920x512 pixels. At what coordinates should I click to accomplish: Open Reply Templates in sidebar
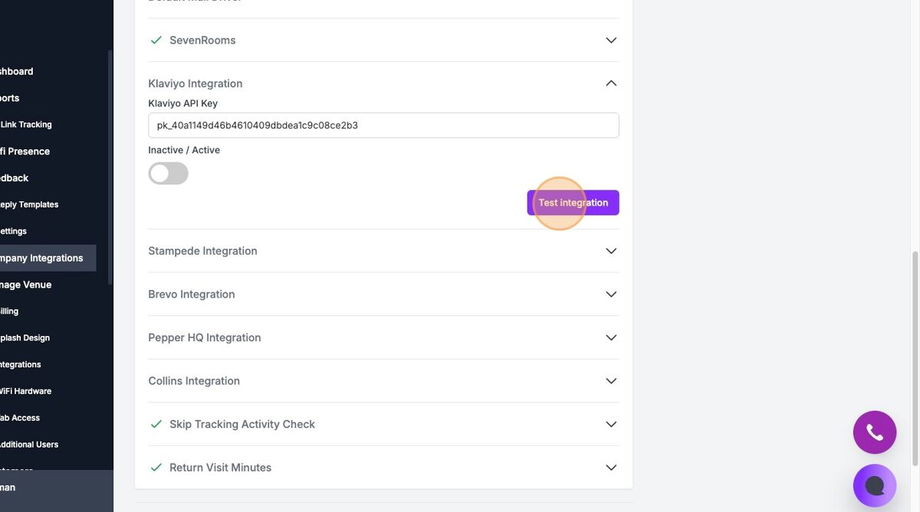point(28,205)
